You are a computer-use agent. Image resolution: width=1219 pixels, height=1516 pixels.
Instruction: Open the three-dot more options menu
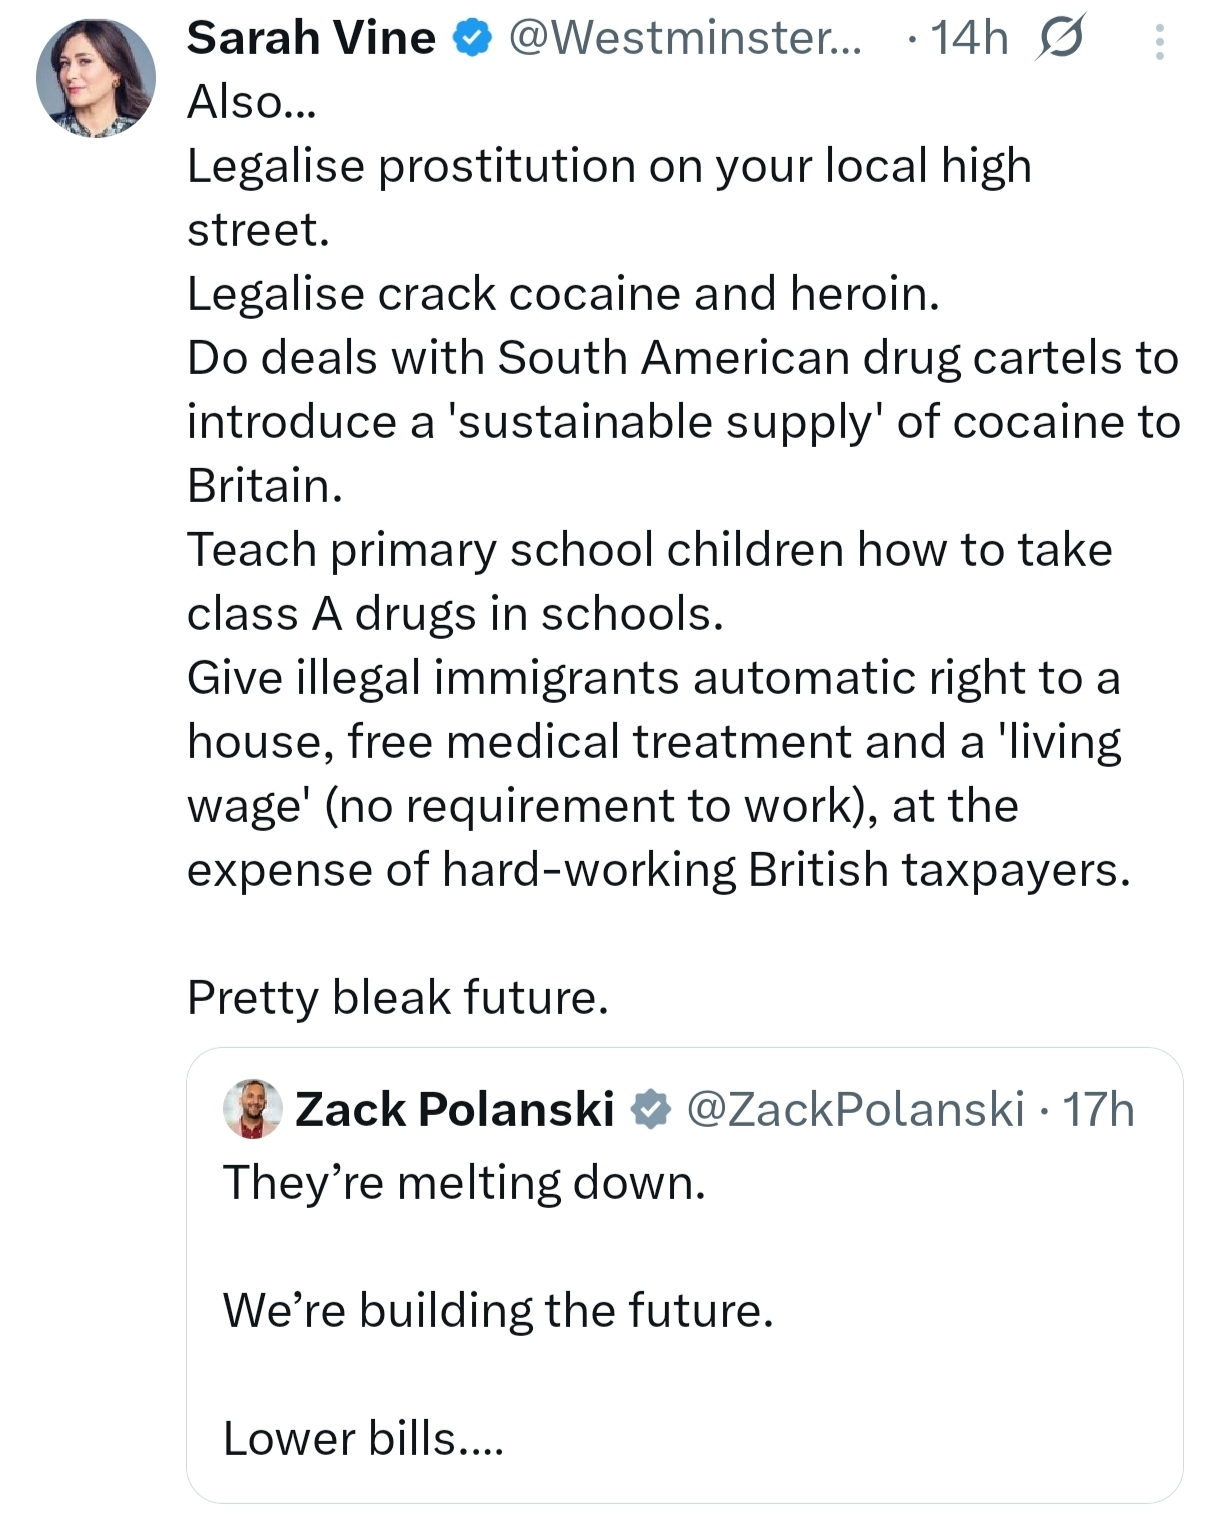point(1159,41)
